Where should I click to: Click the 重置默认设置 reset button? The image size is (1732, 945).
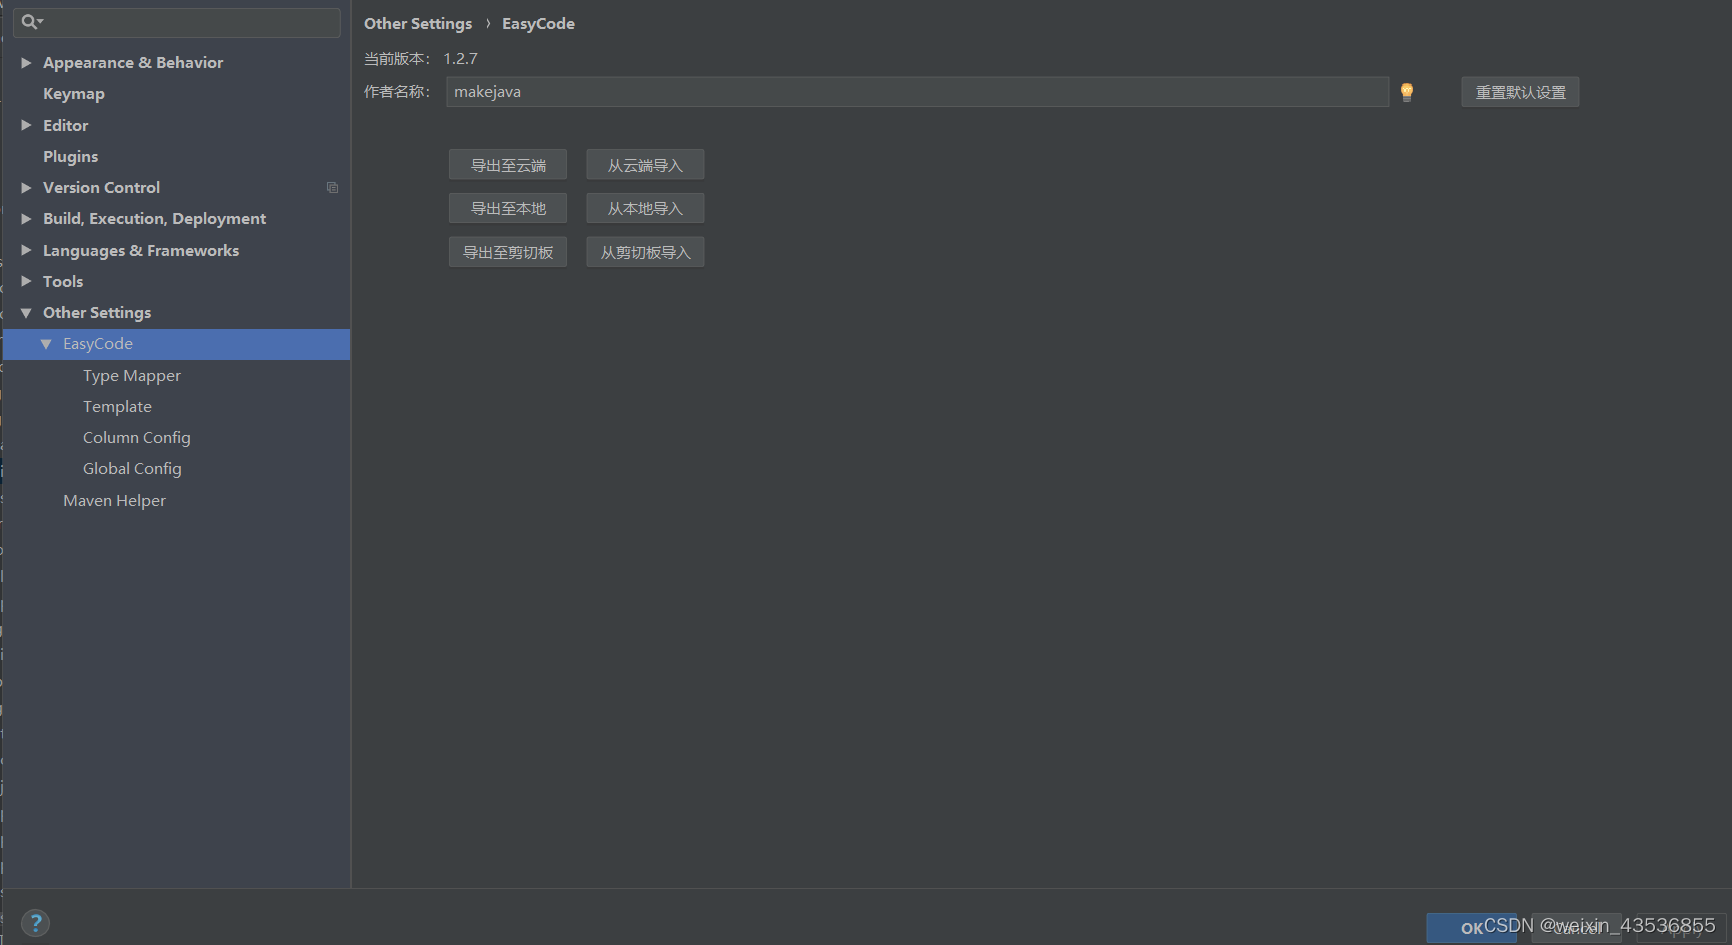click(x=1519, y=91)
